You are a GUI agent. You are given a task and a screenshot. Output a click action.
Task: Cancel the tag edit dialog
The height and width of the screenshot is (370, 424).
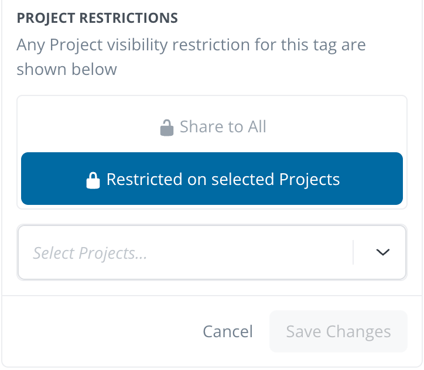coord(228,331)
